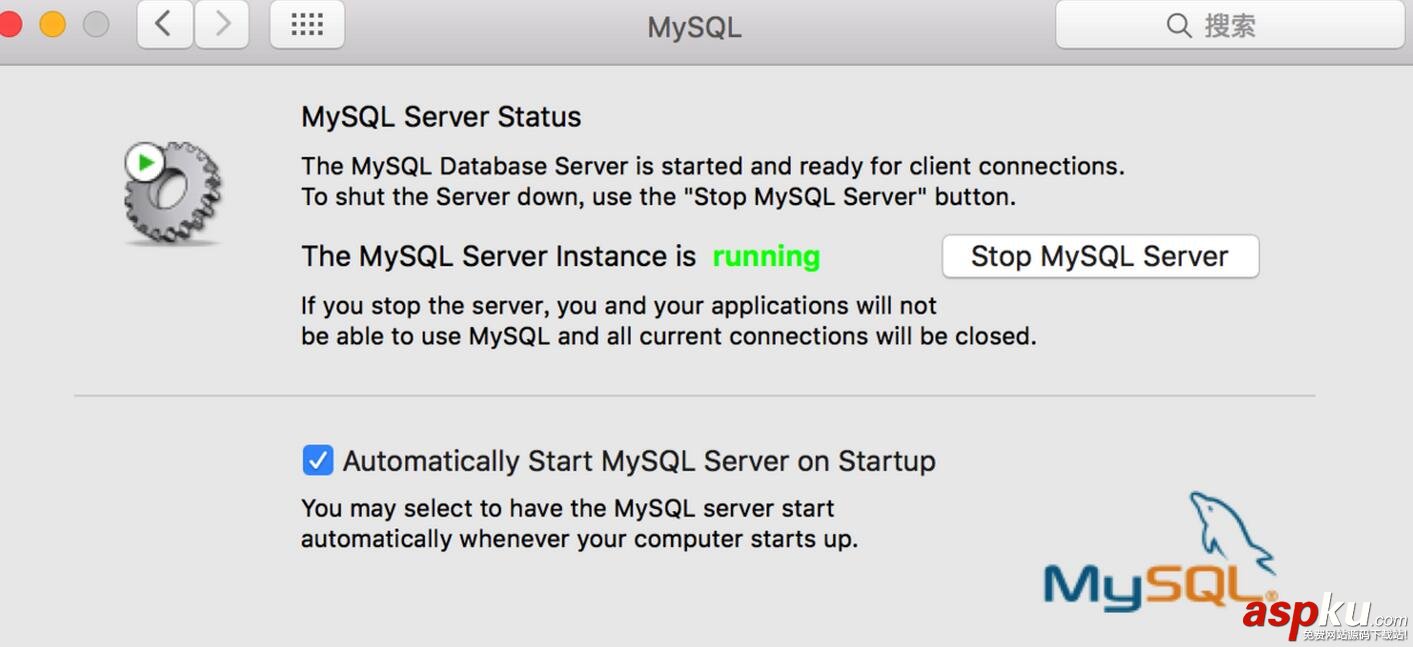Screen dimensions: 1413x647
Task: Click the aspku.com watermark link
Action: pyautogui.click(x=1323, y=615)
